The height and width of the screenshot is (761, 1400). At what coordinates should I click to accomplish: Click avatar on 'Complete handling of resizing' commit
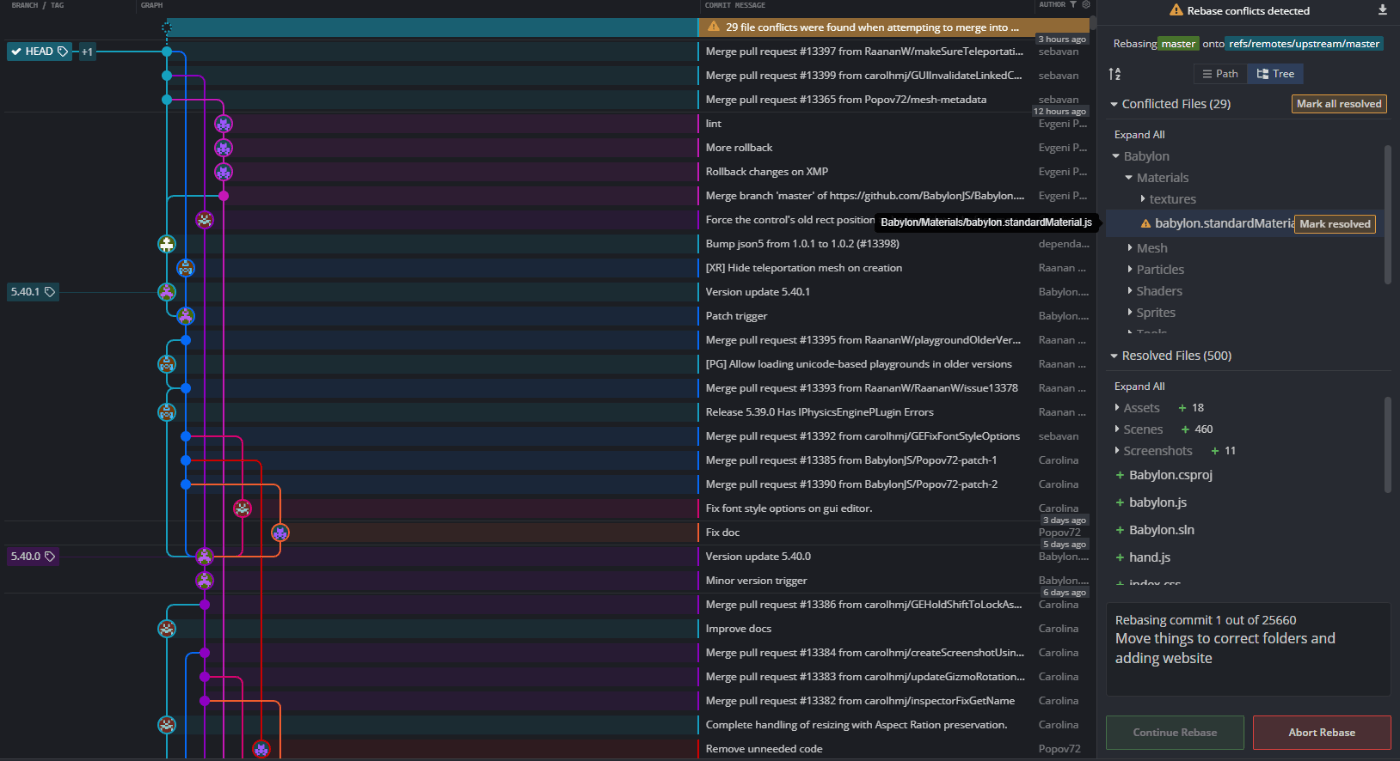pos(167,725)
